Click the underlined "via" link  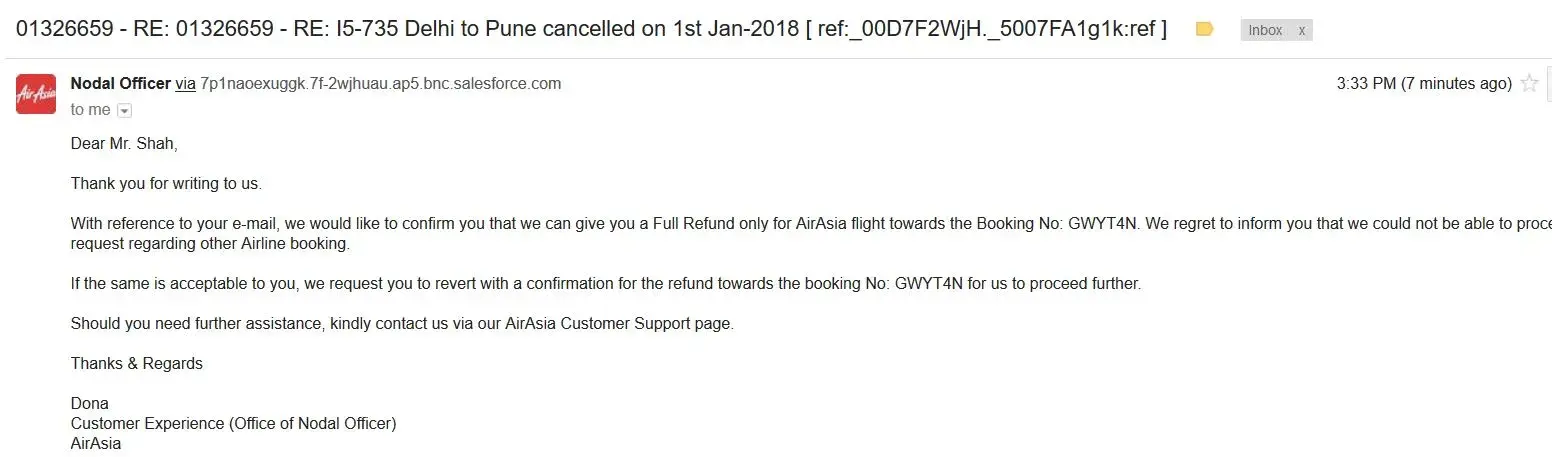pos(186,84)
